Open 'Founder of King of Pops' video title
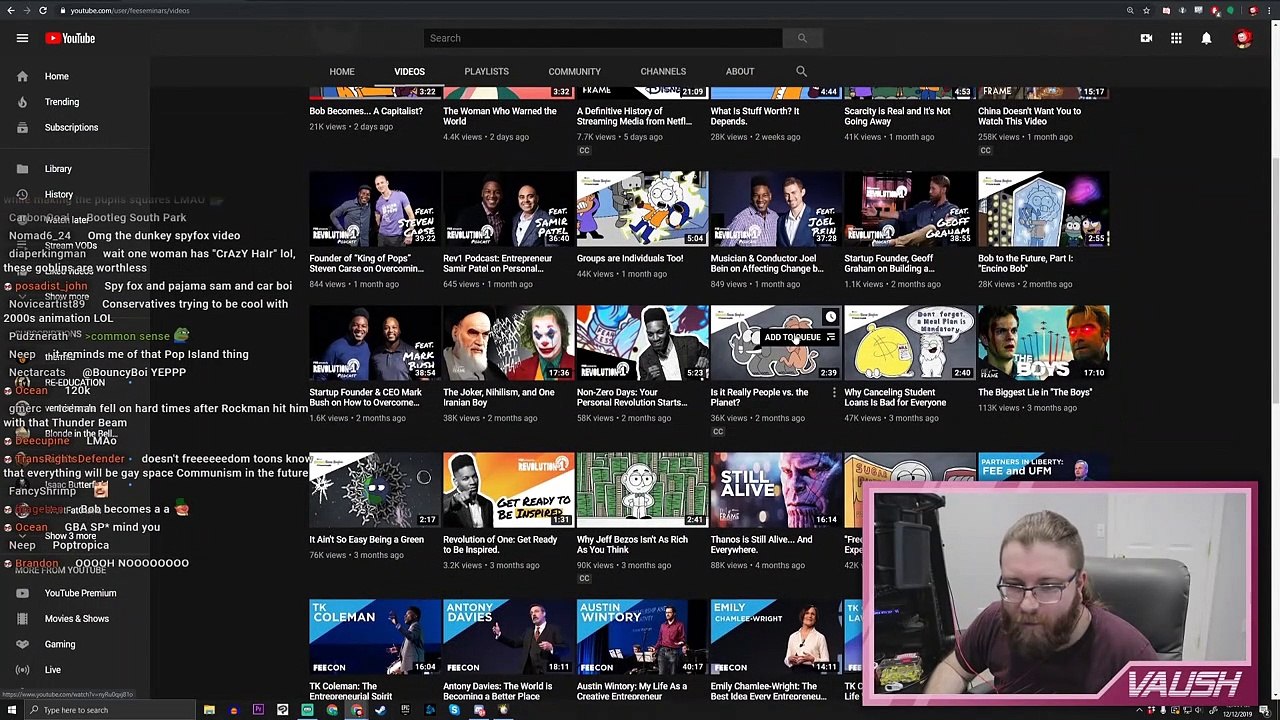 366,263
